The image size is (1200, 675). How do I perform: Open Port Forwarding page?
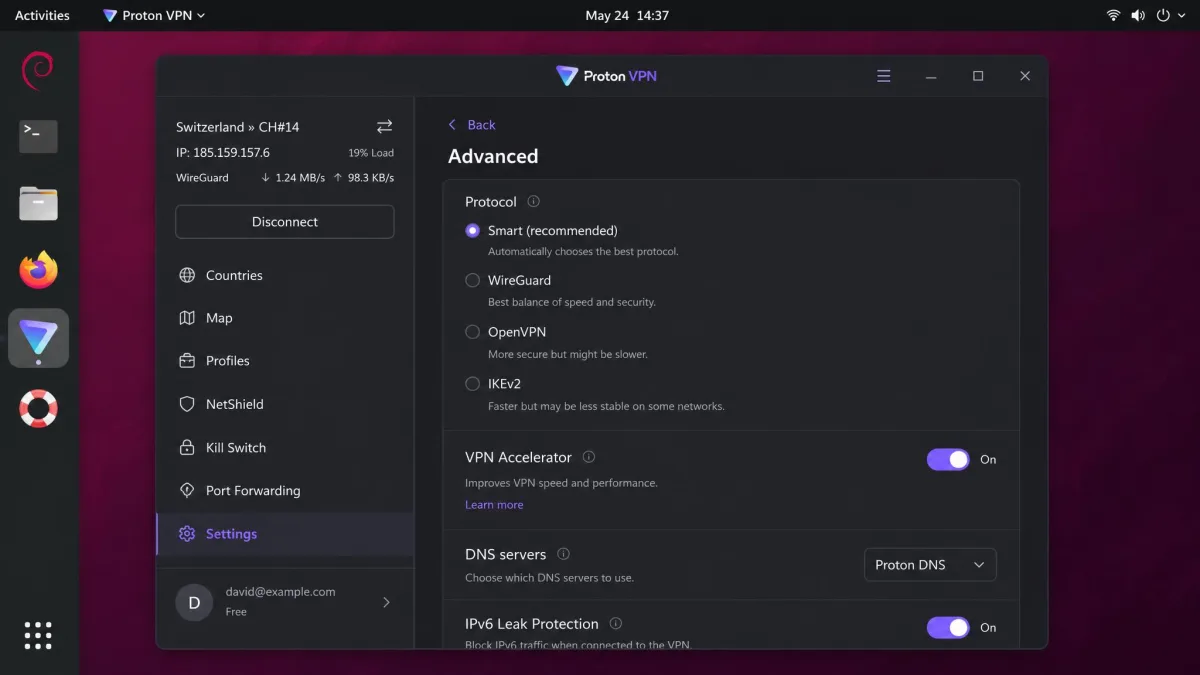tap(285, 491)
